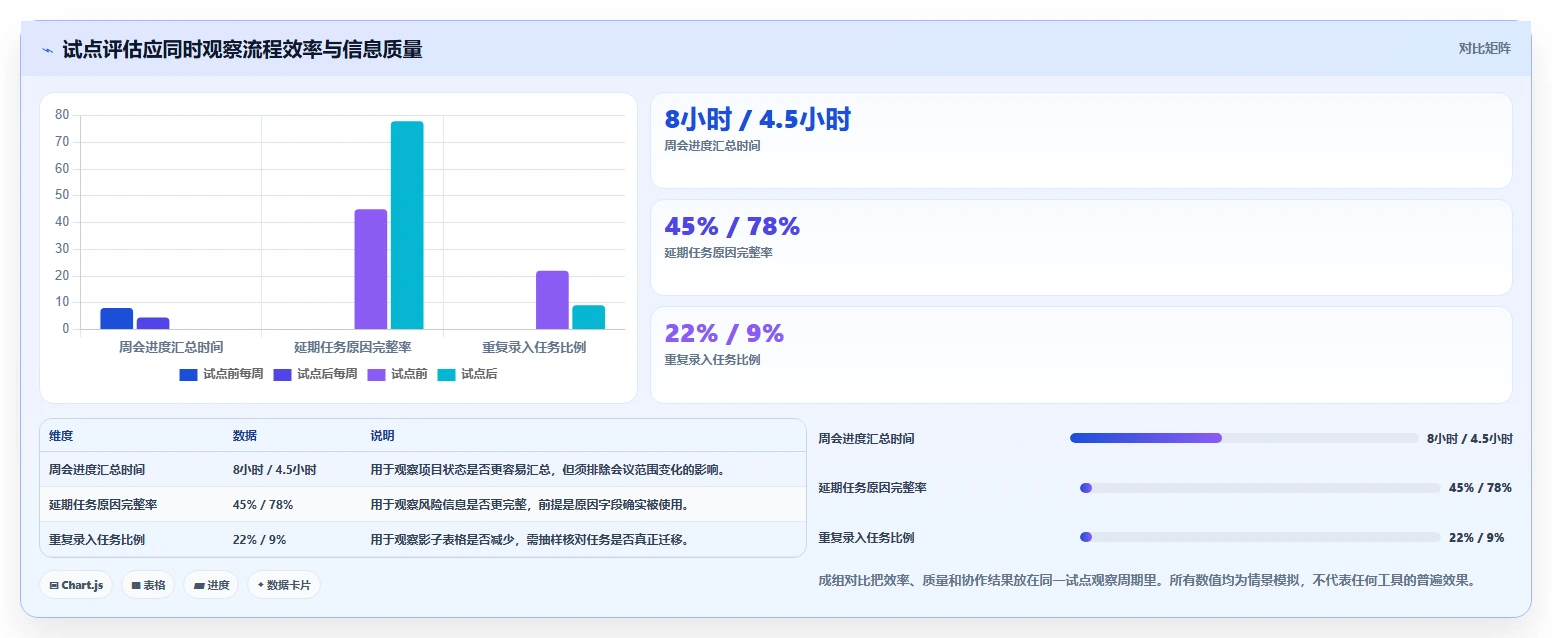Click the 延期任务原因完整率 label beside the progress bar
1552x638 pixels.
click(x=872, y=488)
